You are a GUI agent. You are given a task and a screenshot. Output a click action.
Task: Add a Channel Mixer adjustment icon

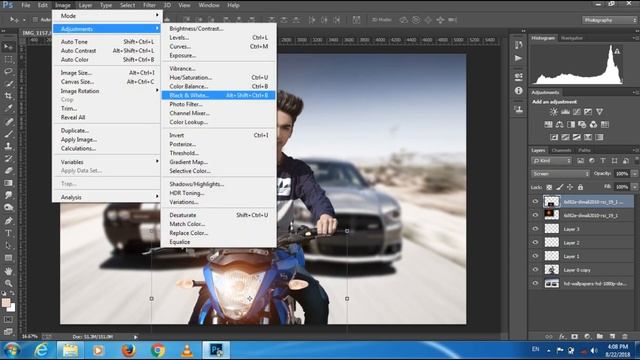[593, 124]
